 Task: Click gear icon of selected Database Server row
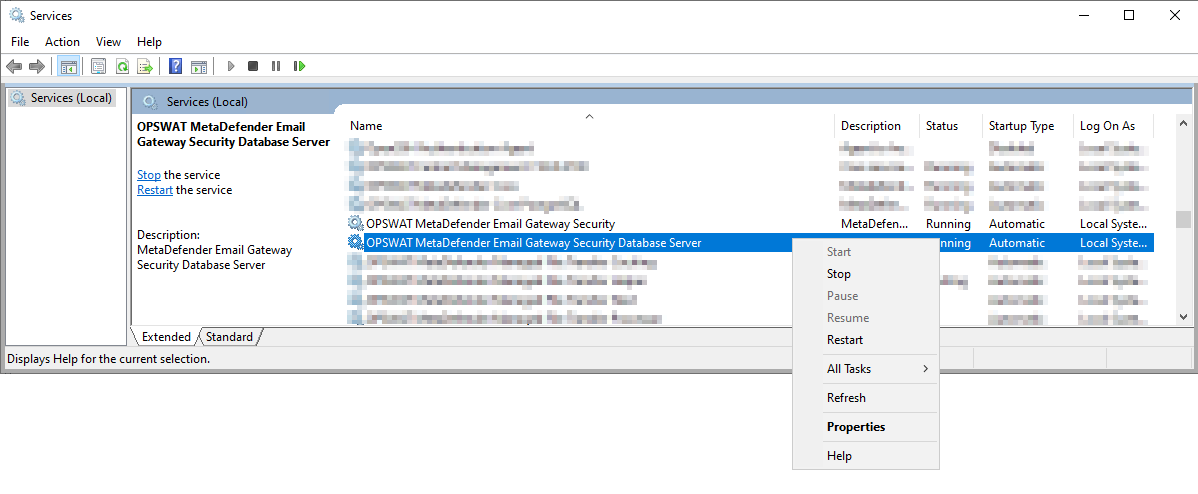click(355, 243)
